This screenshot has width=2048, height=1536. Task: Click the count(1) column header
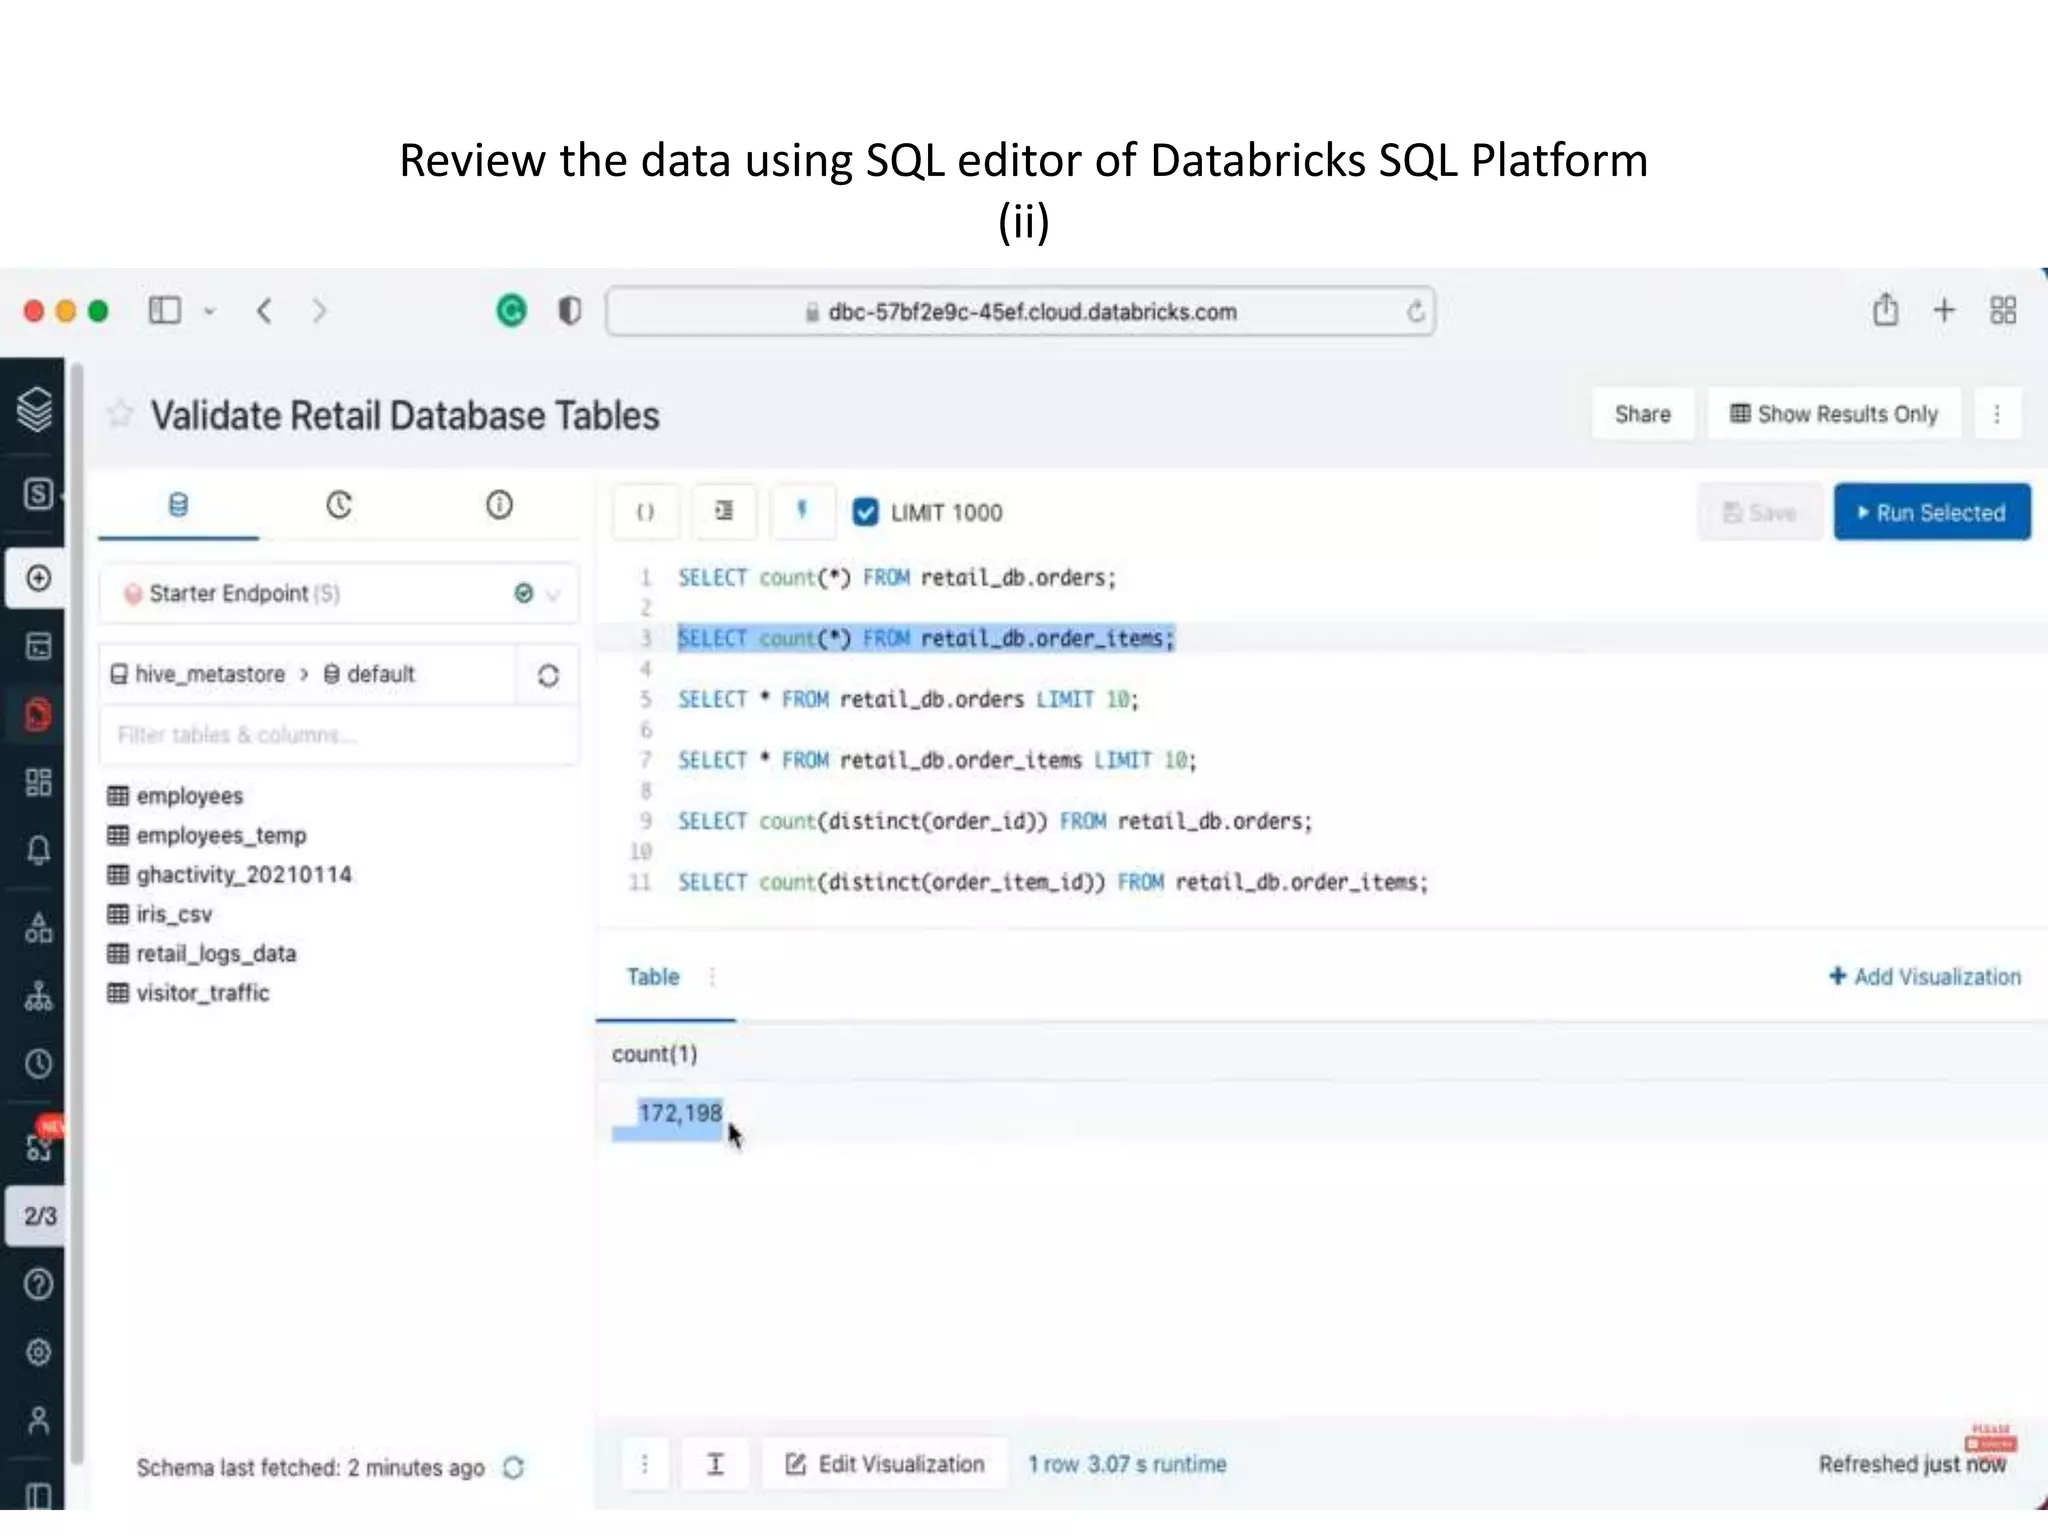coord(655,1054)
